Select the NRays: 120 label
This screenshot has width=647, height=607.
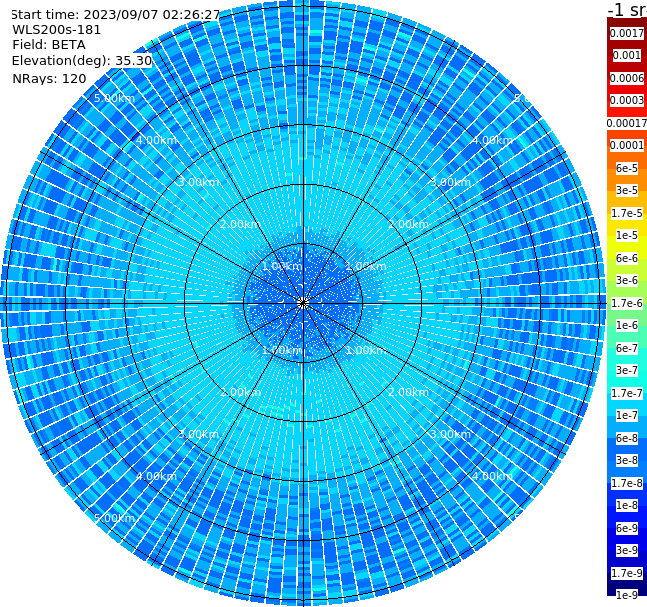point(49,78)
